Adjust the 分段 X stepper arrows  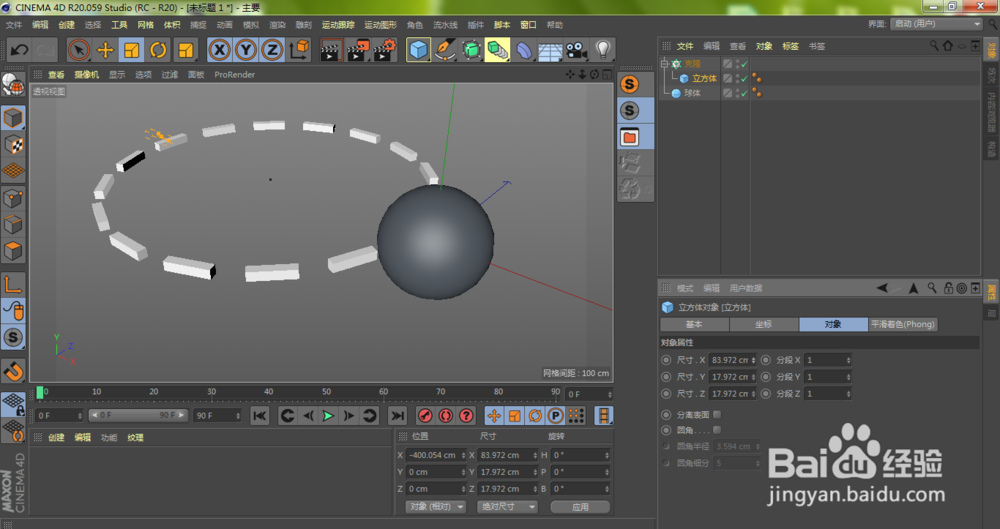pyautogui.click(x=848, y=360)
